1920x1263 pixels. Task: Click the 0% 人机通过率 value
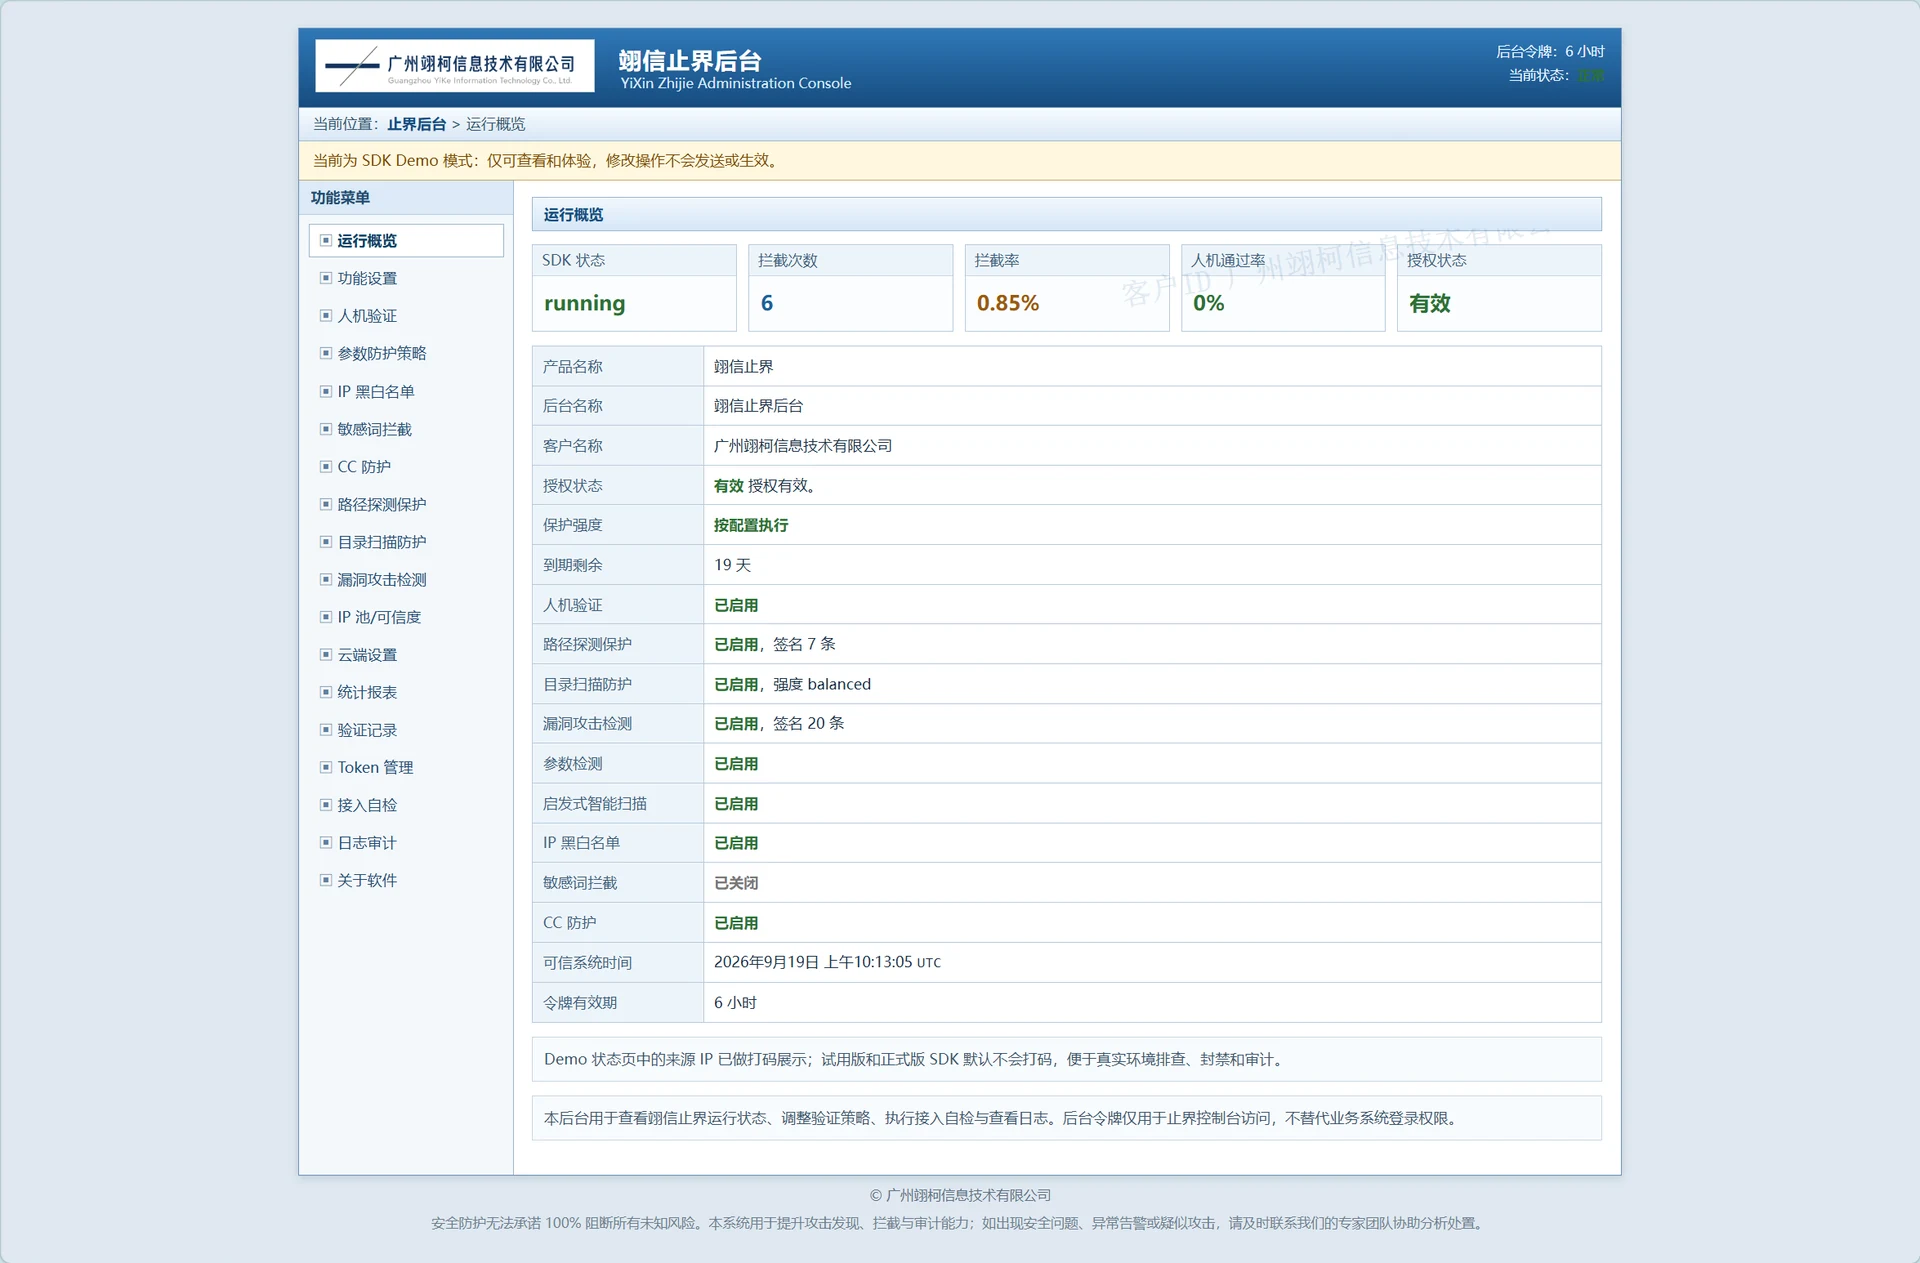[x=1209, y=303]
